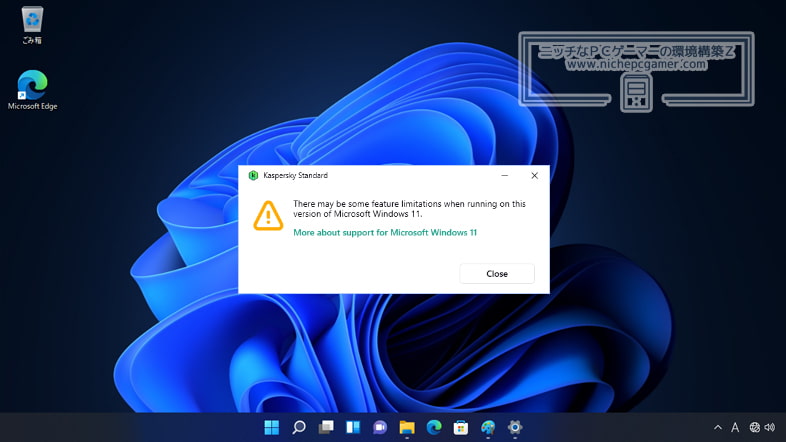Open the Recycle Bin desktop icon
Viewport: 786px width, 442px height.
tap(32, 20)
